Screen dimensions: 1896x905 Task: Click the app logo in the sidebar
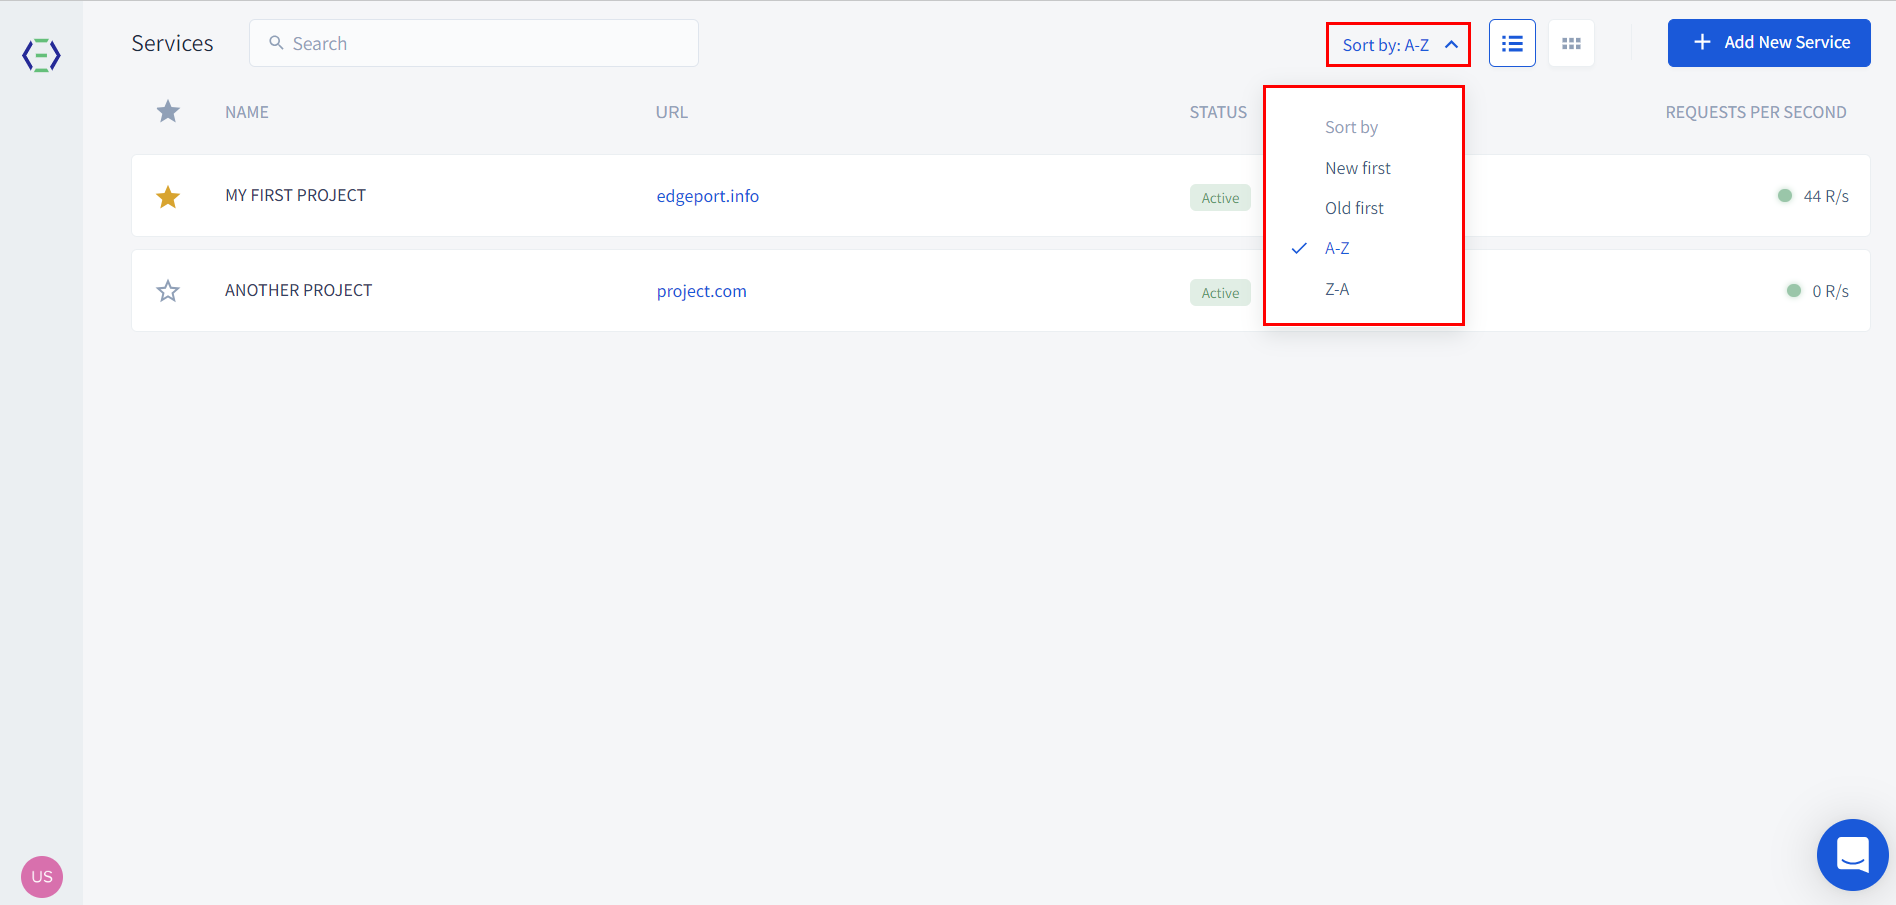click(x=41, y=55)
